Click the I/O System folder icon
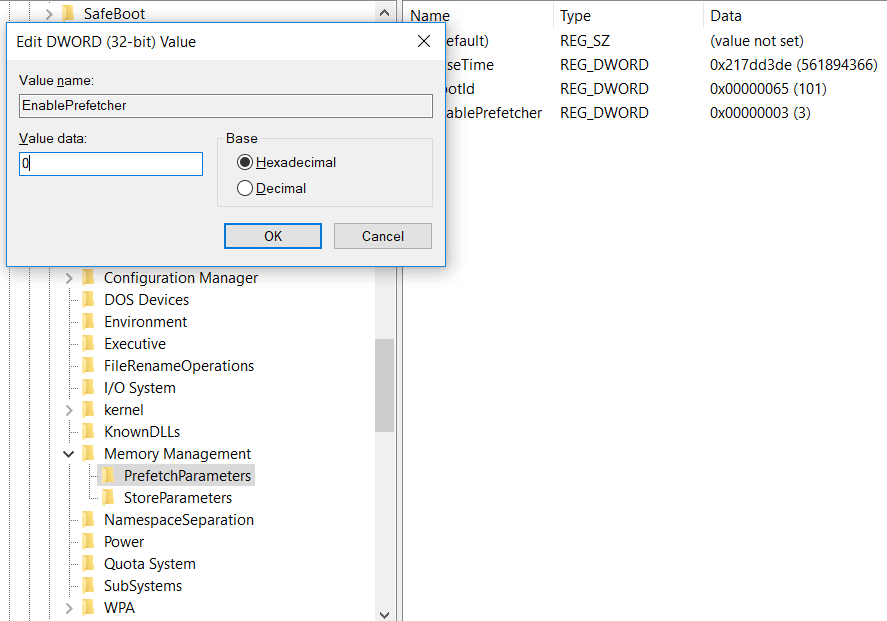Image resolution: width=887 pixels, height=621 pixels. [x=89, y=388]
